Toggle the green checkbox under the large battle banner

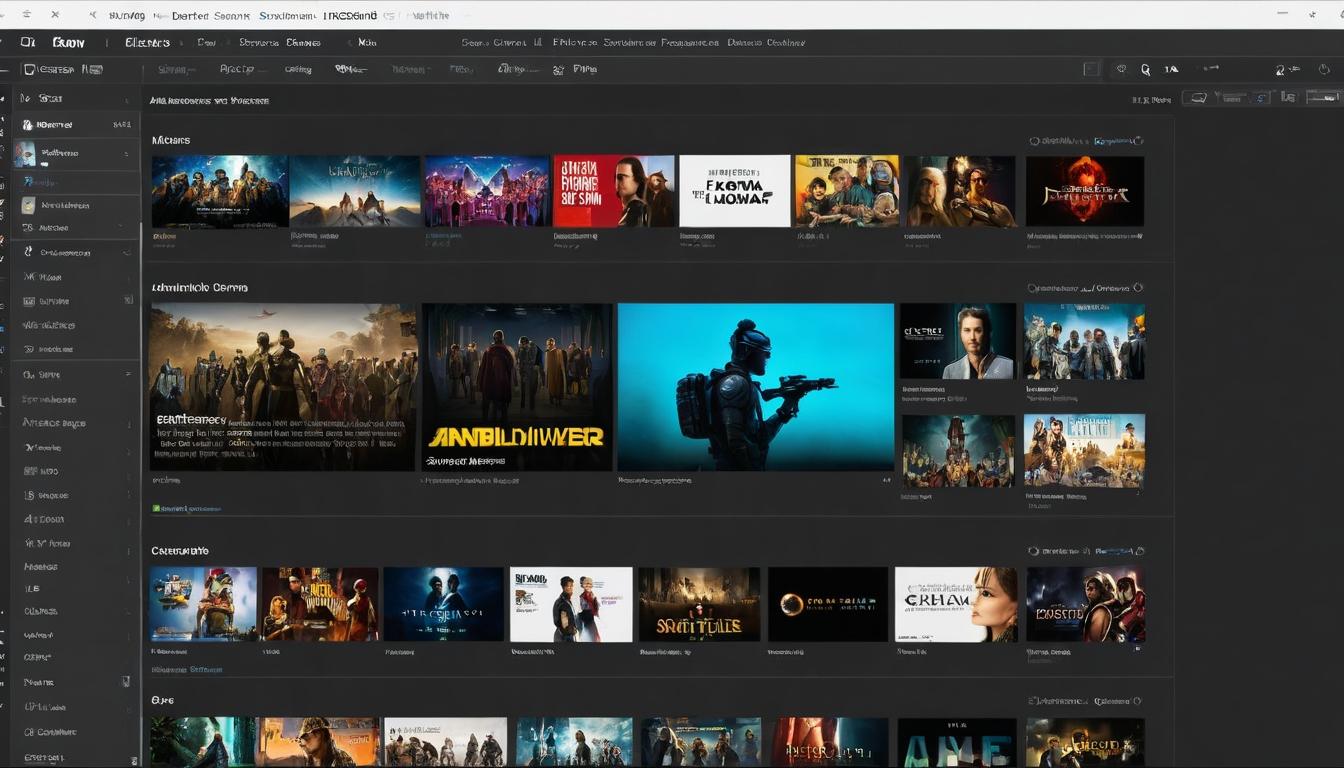coord(156,508)
